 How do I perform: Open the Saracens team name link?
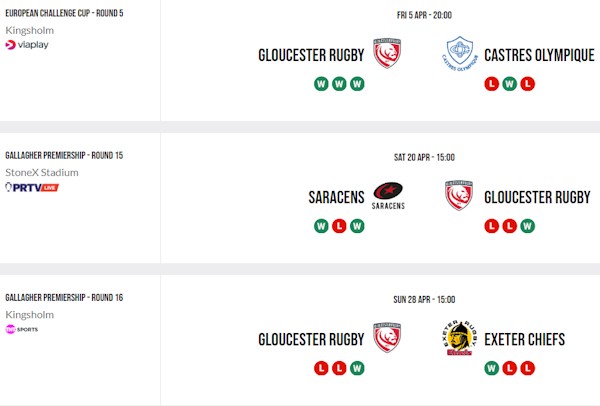336,197
